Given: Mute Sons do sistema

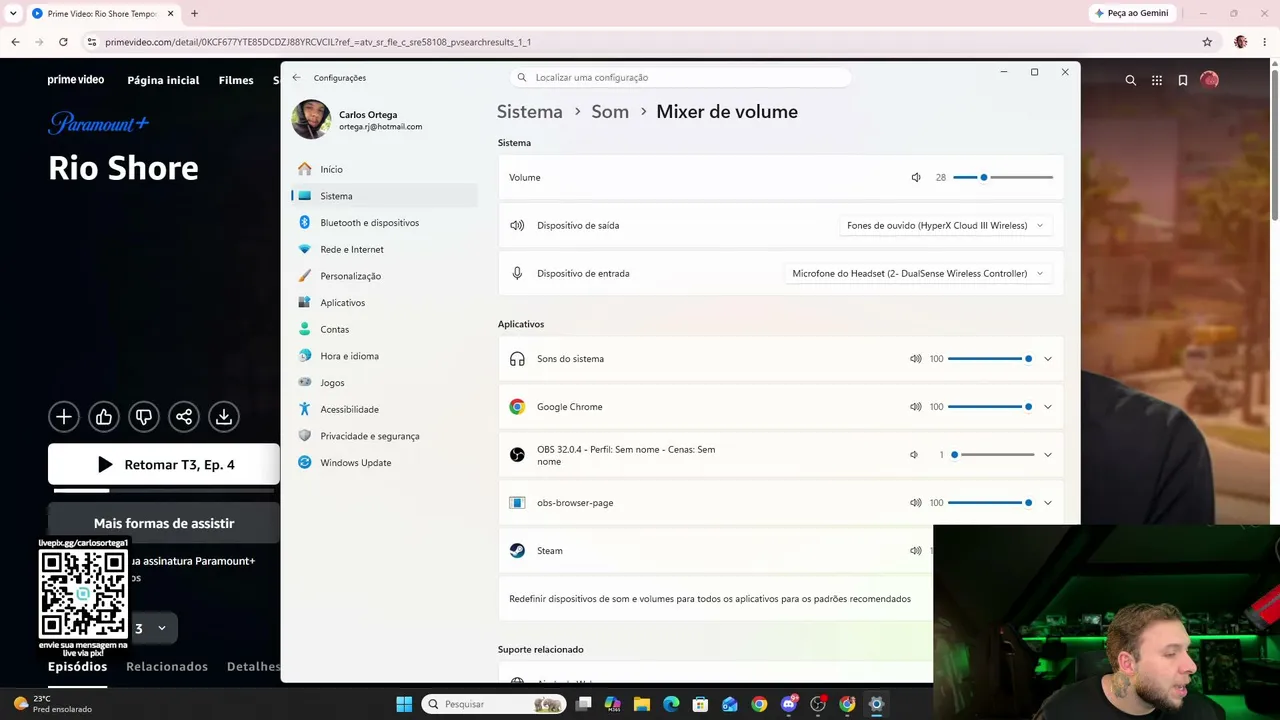Looking at the screenshot, I should coord(915,359).
